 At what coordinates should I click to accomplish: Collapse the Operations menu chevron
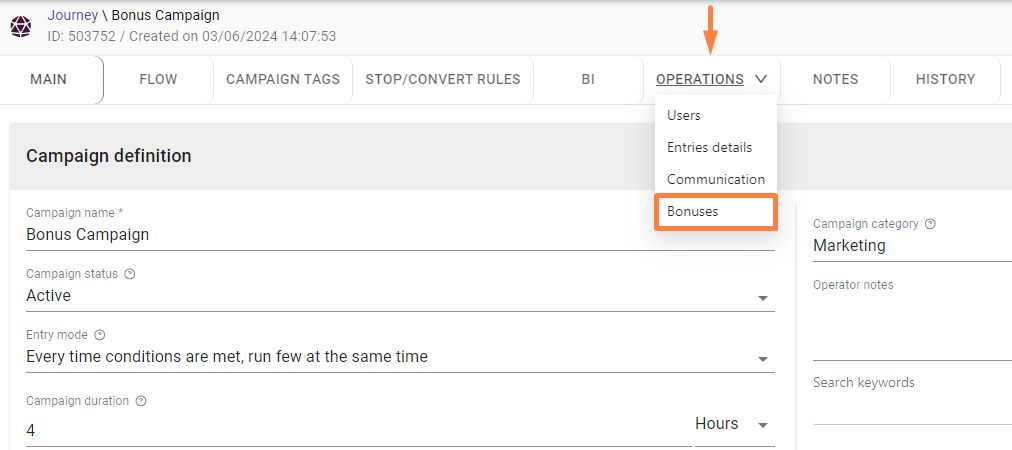761,79
